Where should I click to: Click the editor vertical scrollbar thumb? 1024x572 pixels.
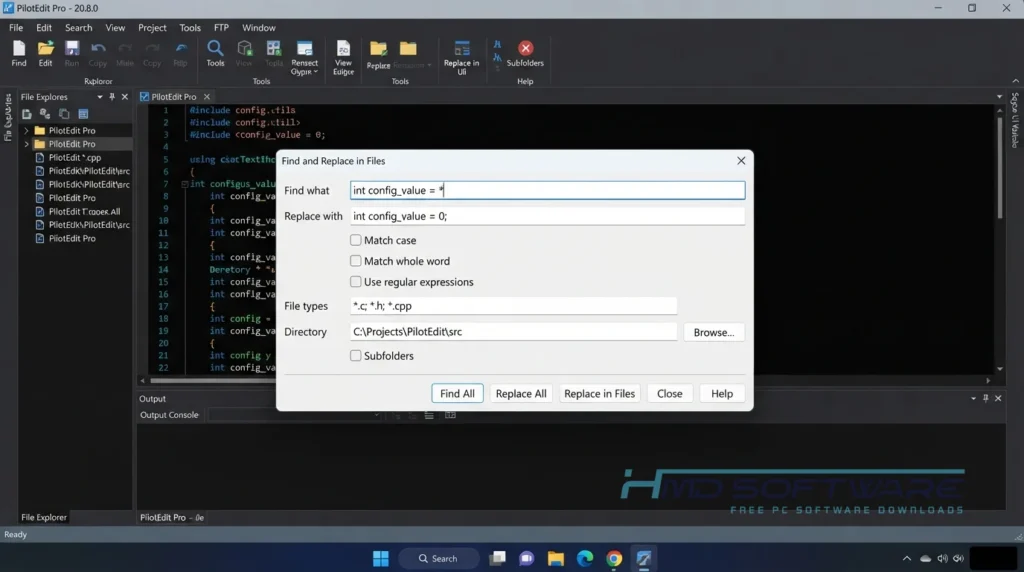pos(999,167)
